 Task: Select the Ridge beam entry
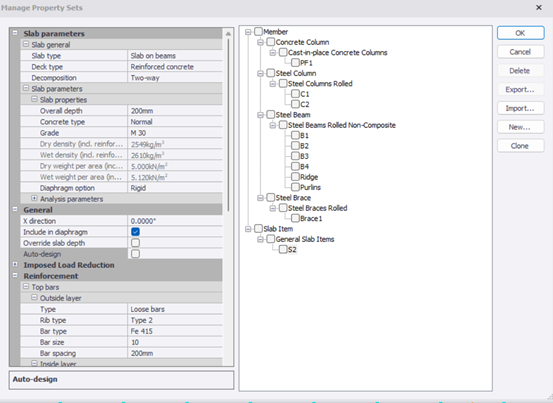[x=309, y=177]
